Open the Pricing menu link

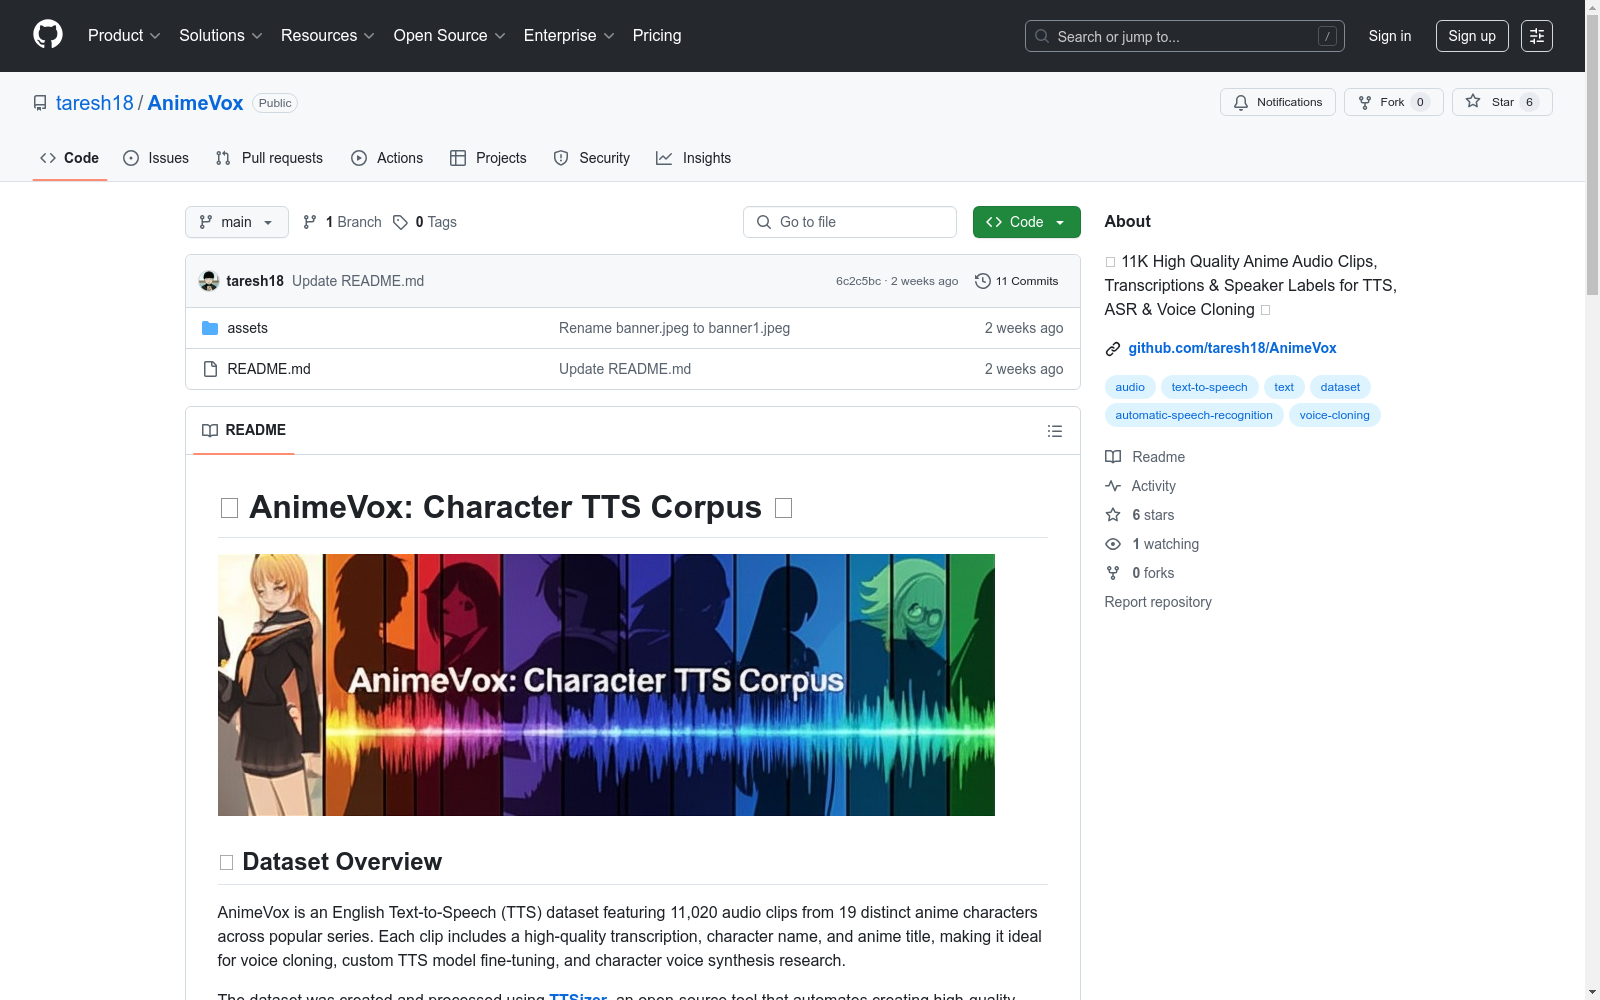pos(657,36)
